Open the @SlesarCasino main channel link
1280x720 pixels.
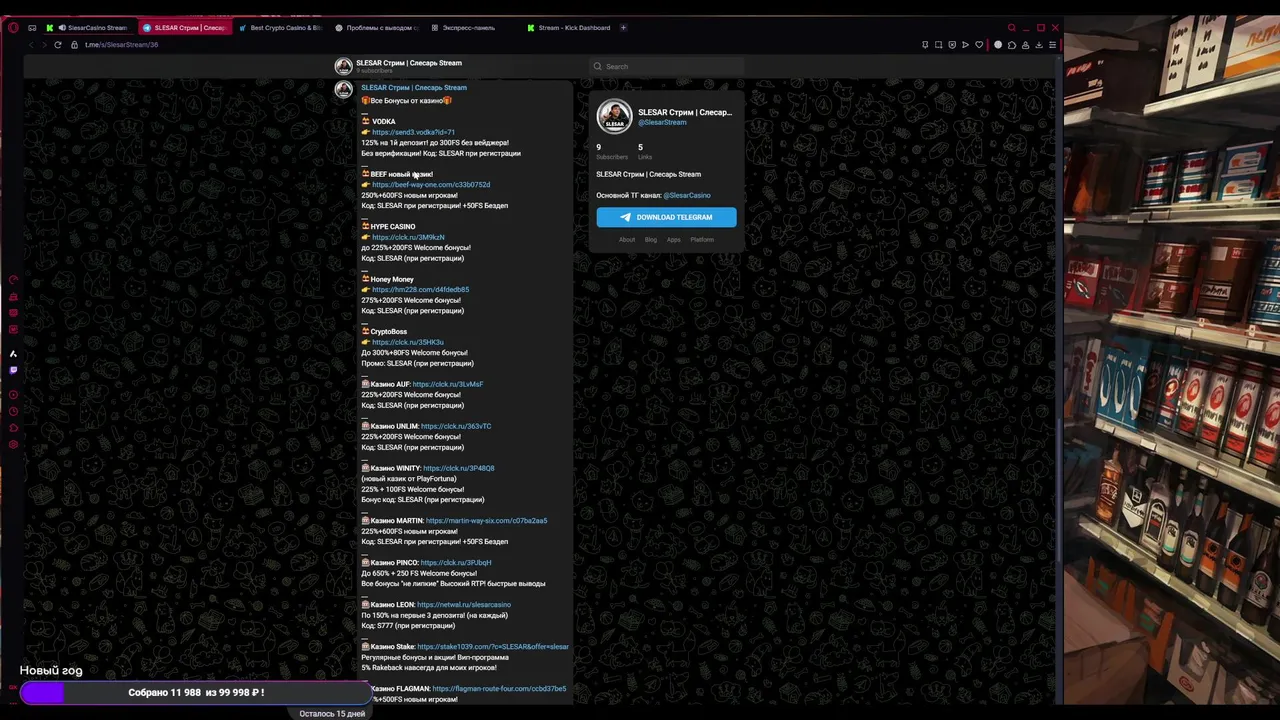[687, 195]
